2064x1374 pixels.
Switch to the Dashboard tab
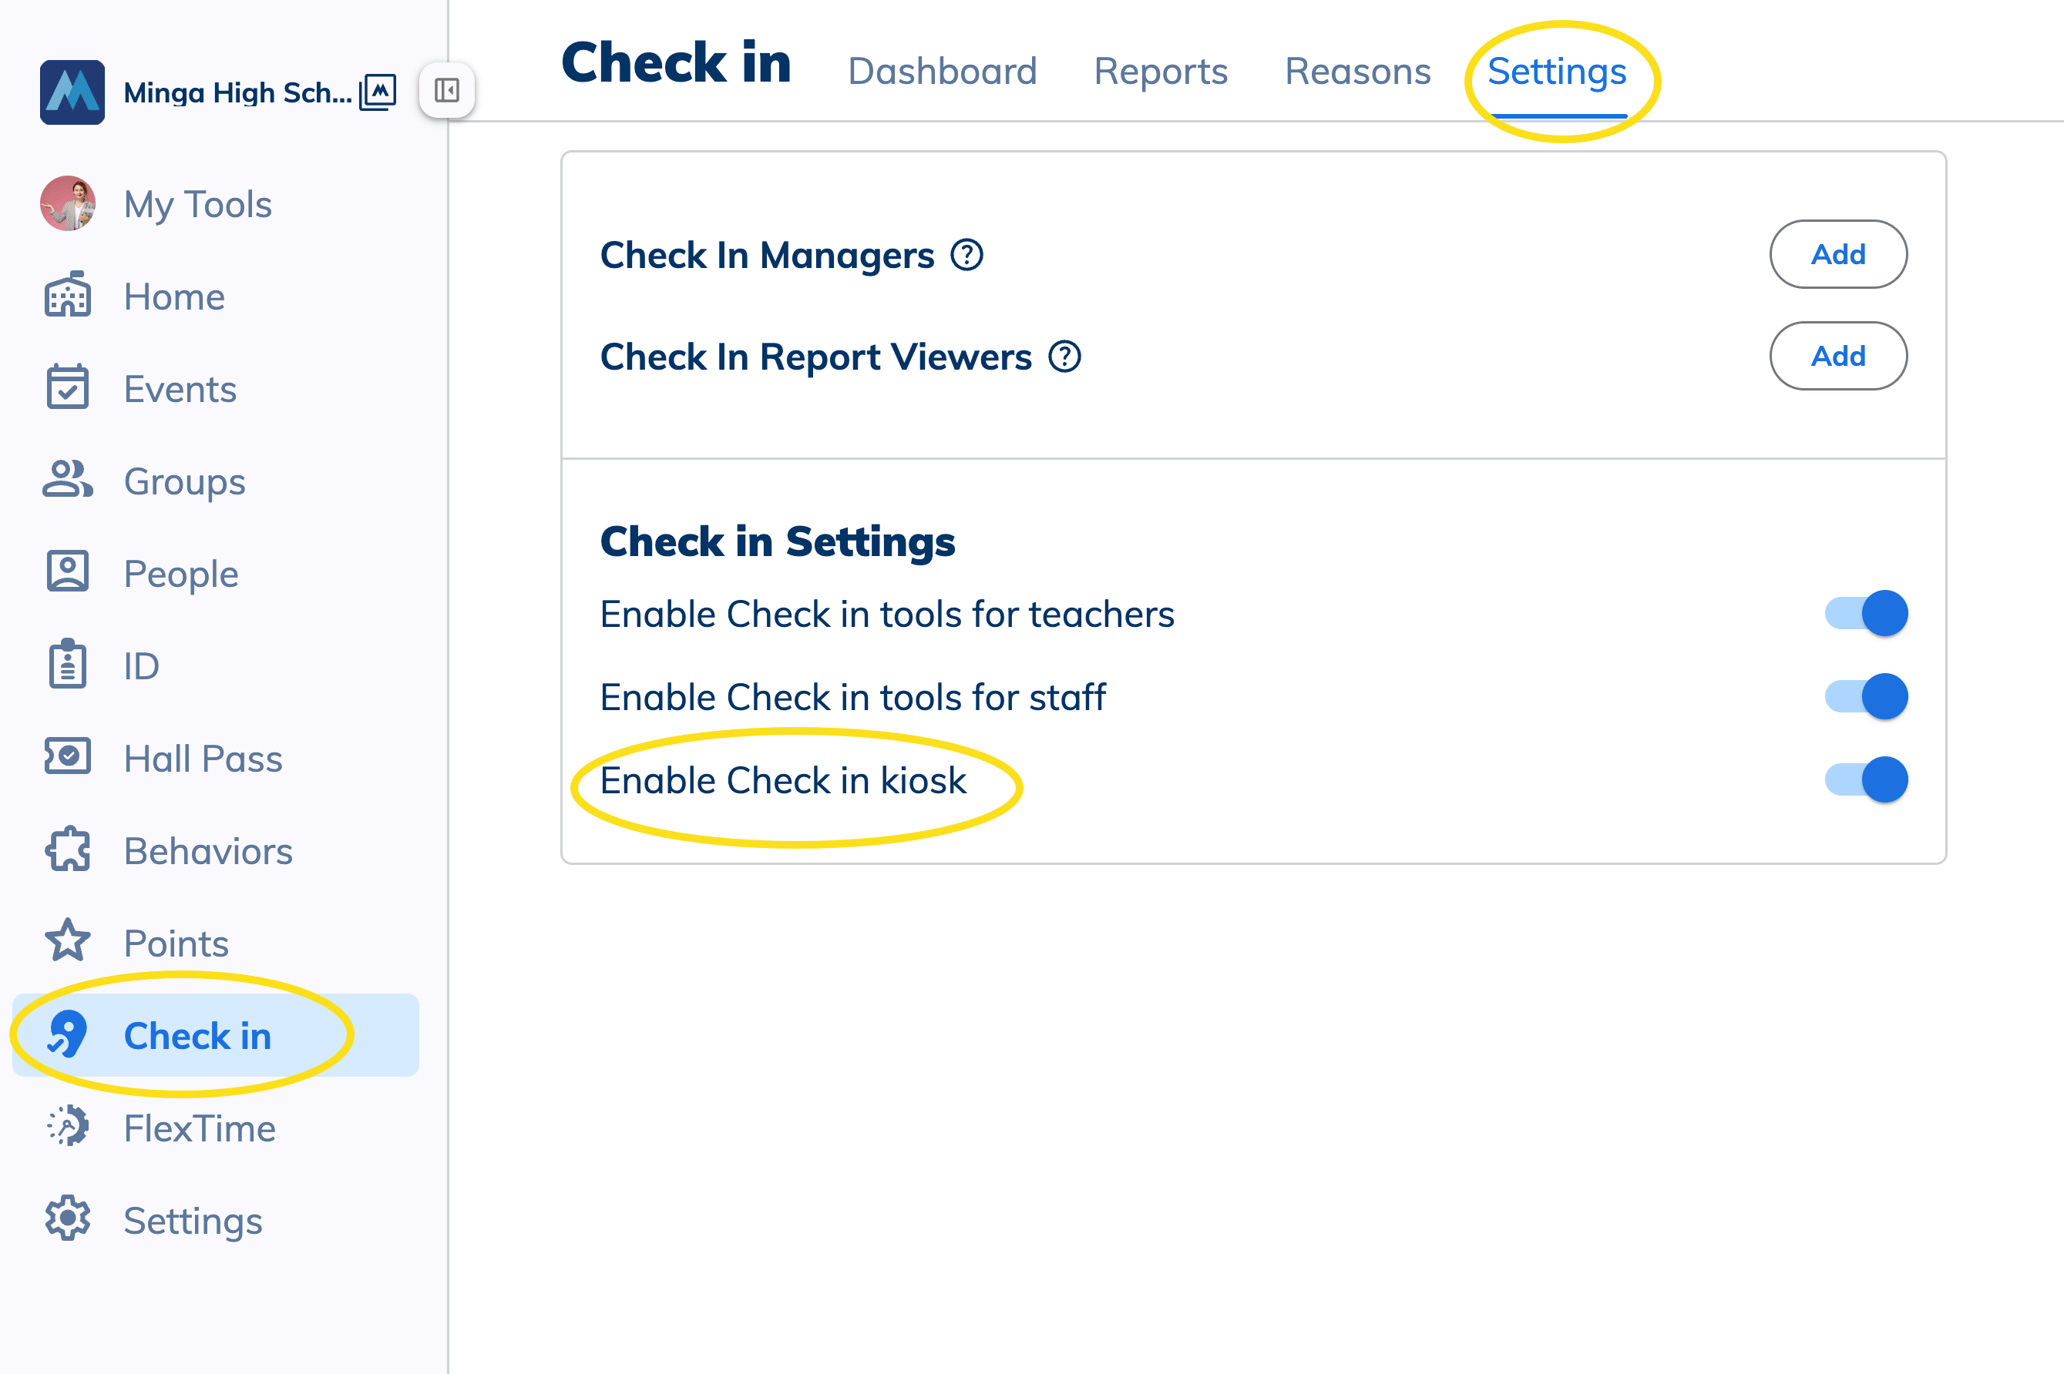coord(941,71)
